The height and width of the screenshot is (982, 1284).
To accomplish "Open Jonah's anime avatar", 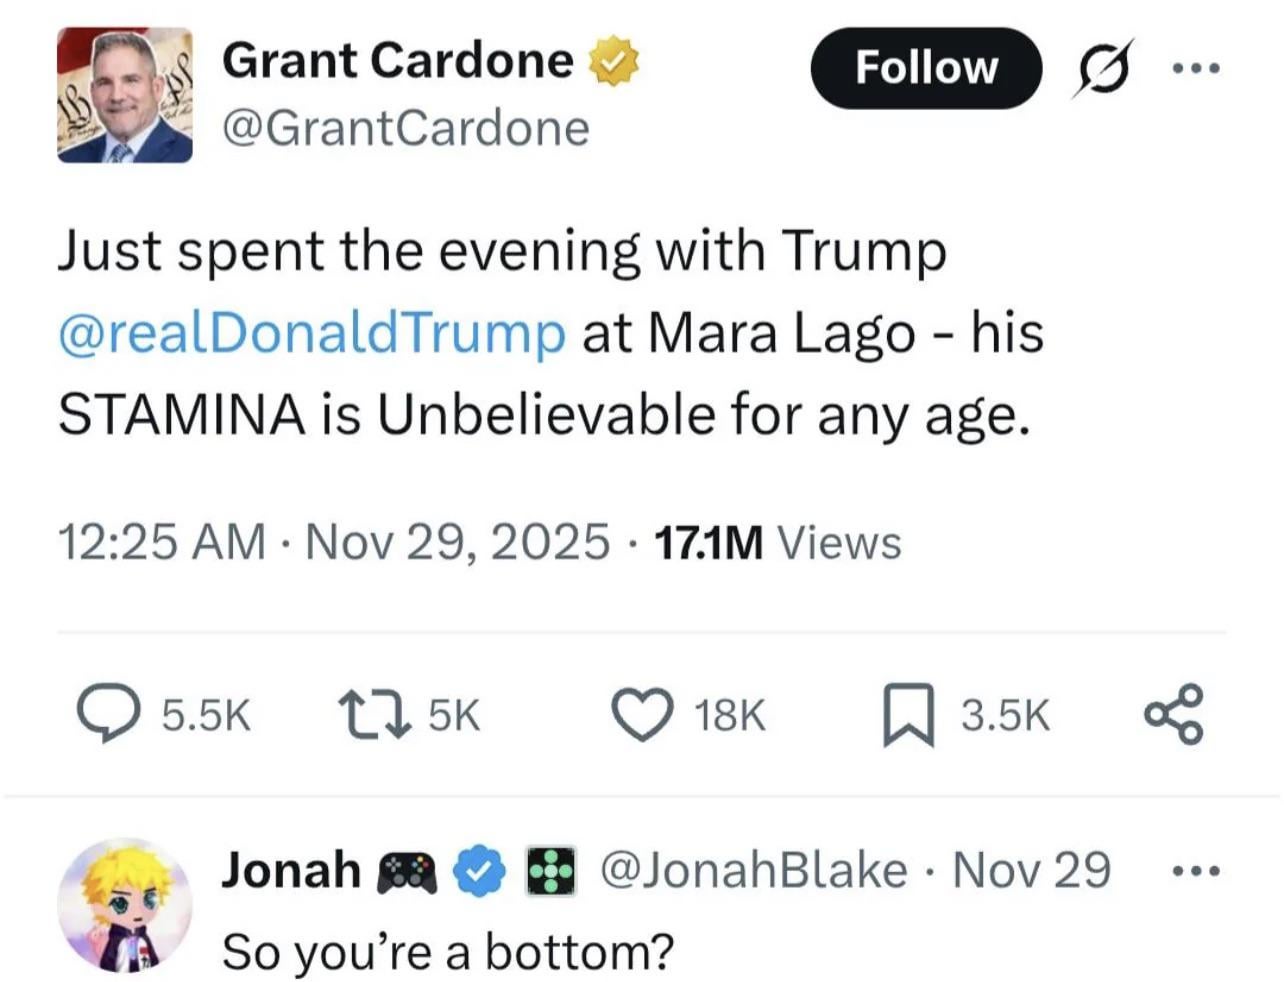I will pyautogui.click(x=124, y=906).
